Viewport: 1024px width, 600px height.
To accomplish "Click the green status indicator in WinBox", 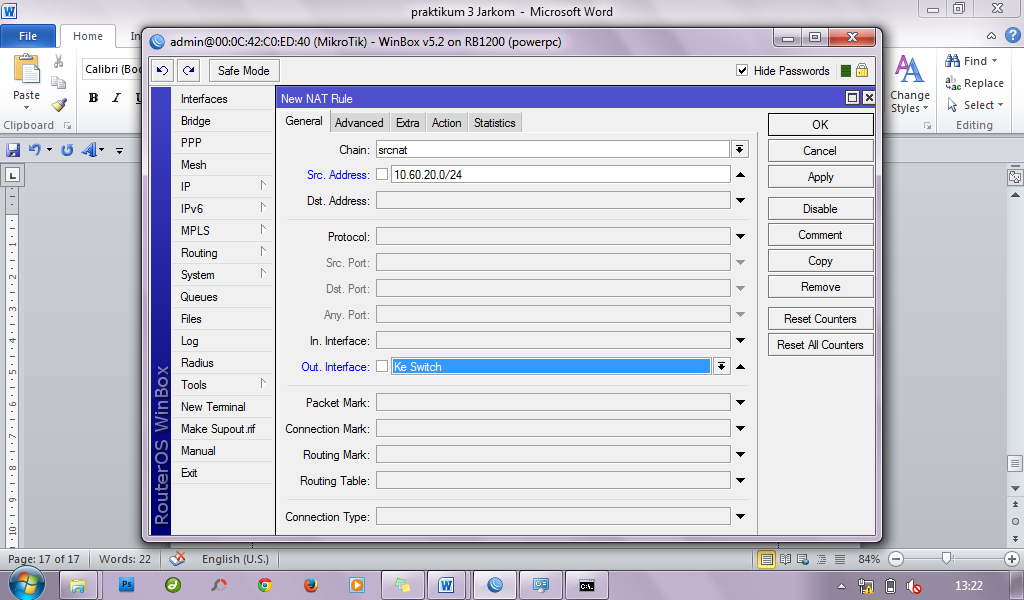I will (846, 71).
